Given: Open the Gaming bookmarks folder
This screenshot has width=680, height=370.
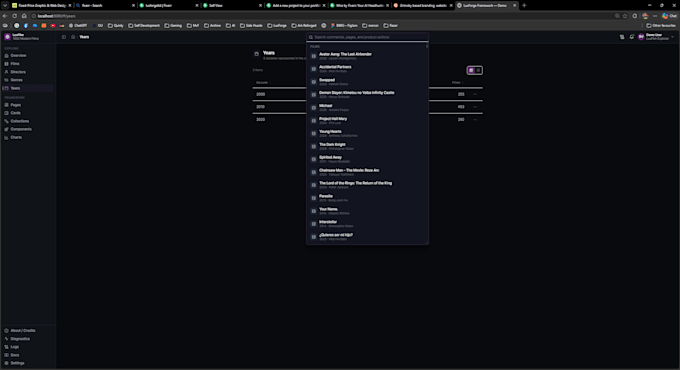Looking at the screenshot, I should click(x=173, y=26).
